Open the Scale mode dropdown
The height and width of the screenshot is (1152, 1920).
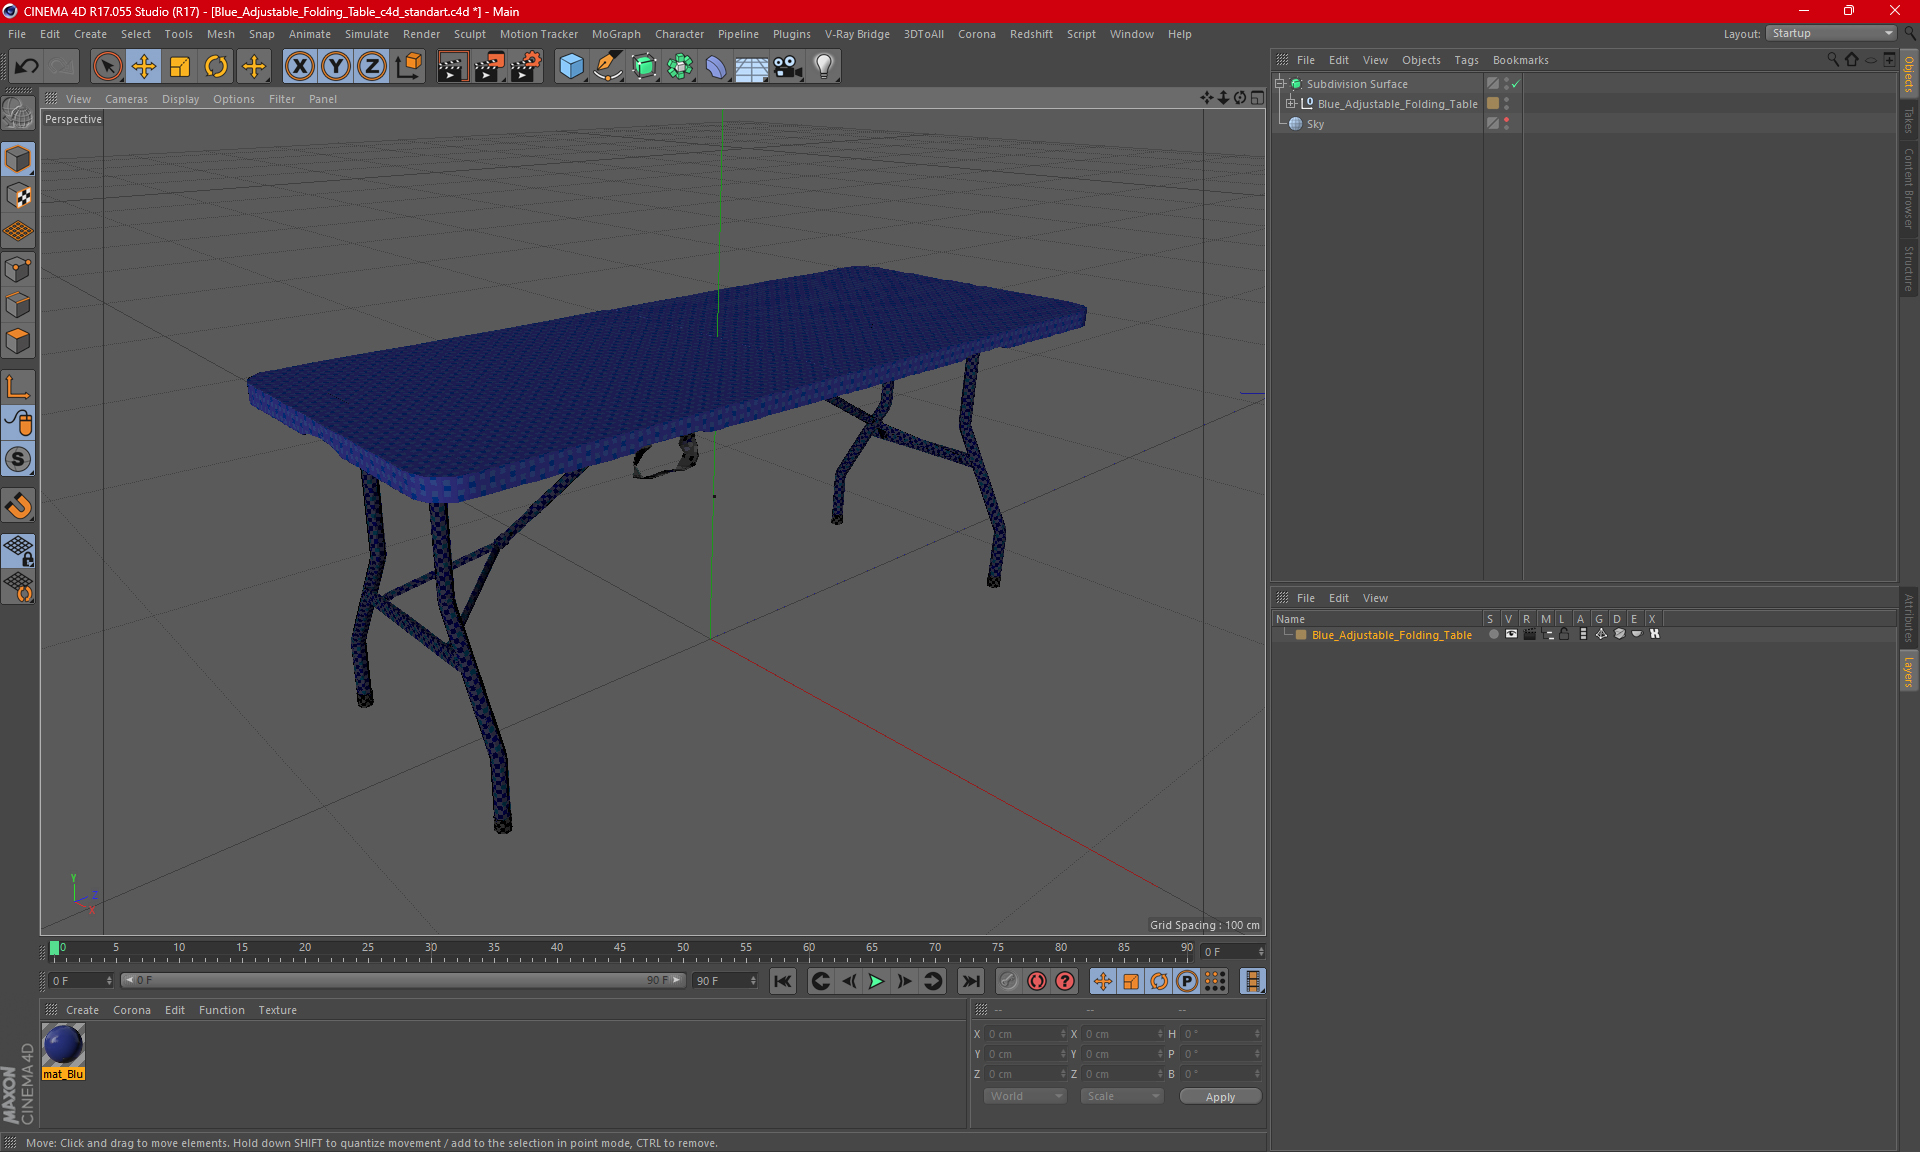1122,1096
